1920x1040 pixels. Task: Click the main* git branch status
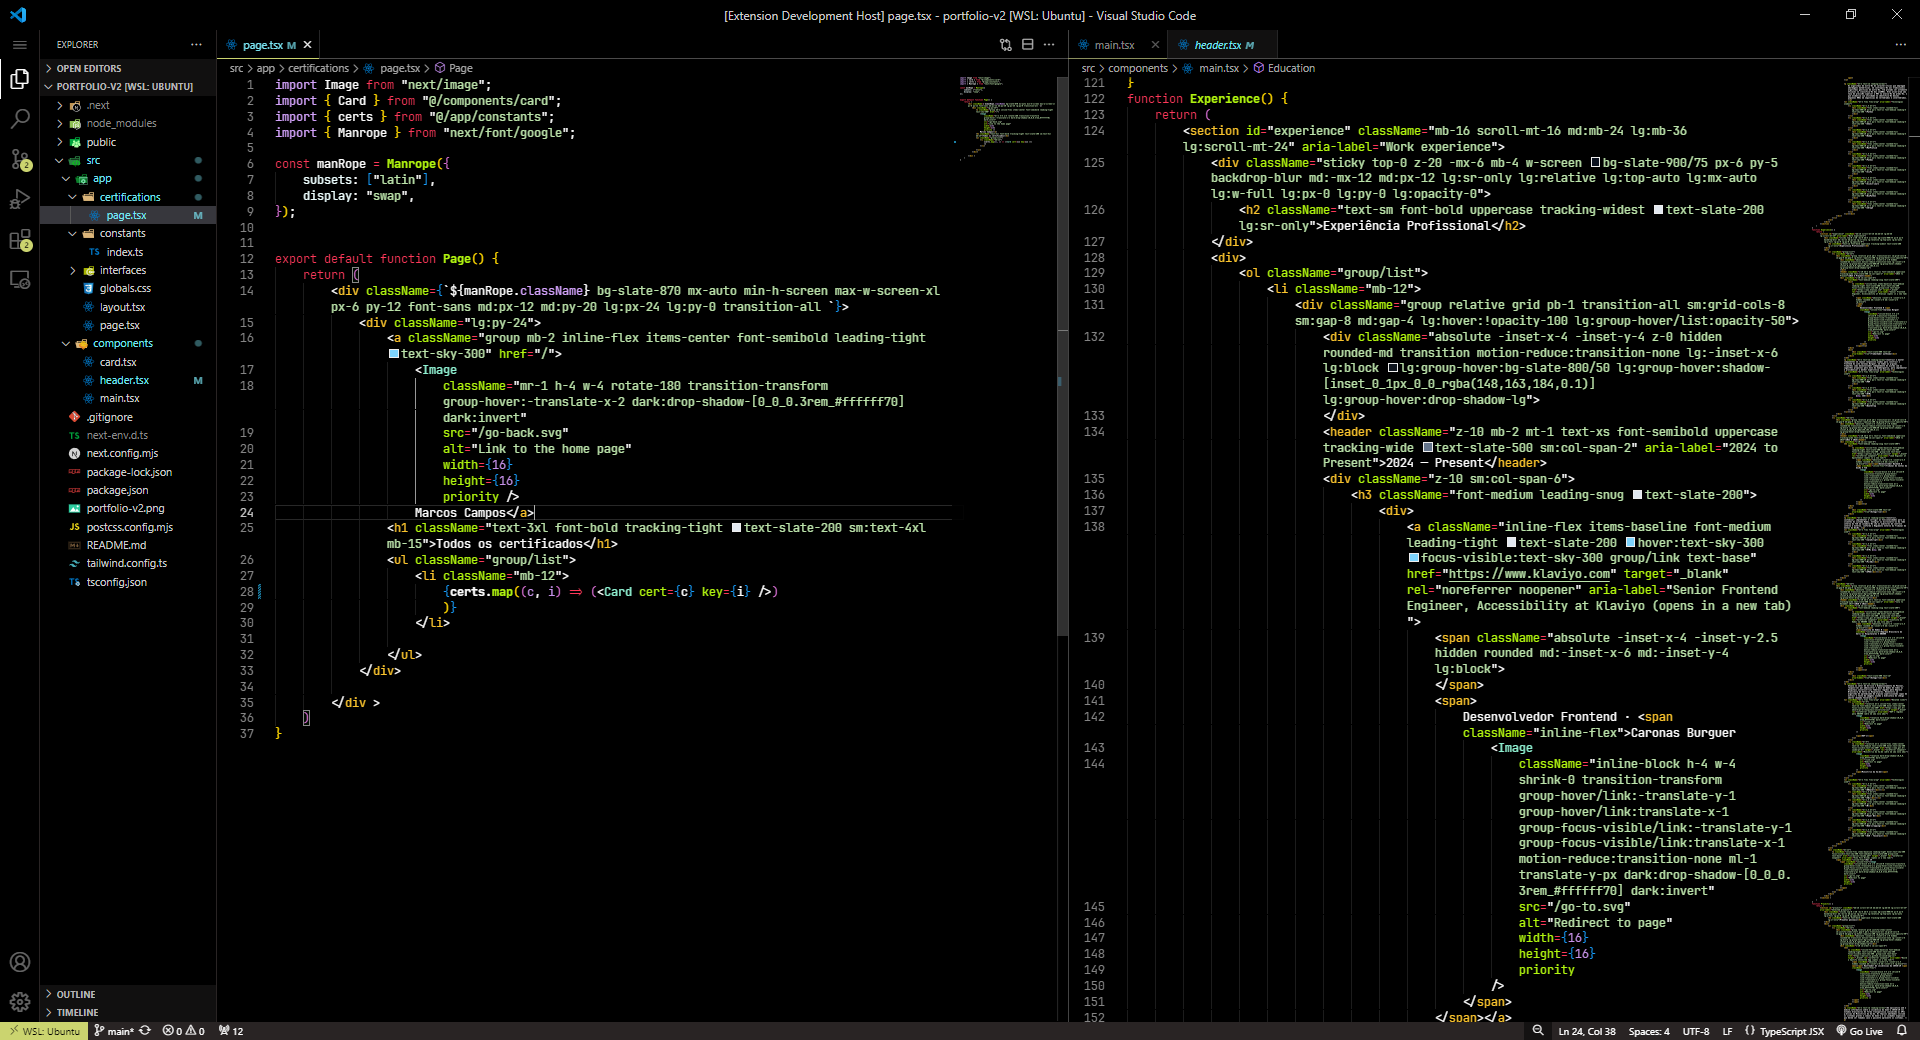coord(113,1031)
